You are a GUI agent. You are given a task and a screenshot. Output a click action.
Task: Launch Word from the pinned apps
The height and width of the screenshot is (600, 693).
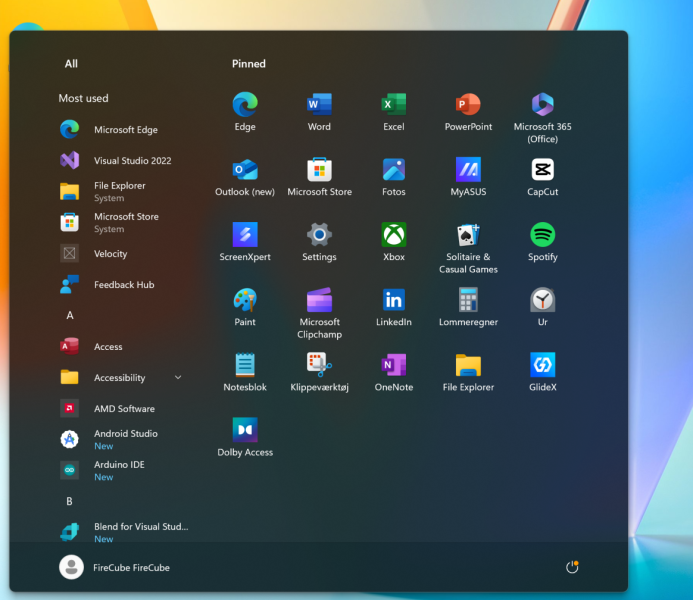coord(319,111)
